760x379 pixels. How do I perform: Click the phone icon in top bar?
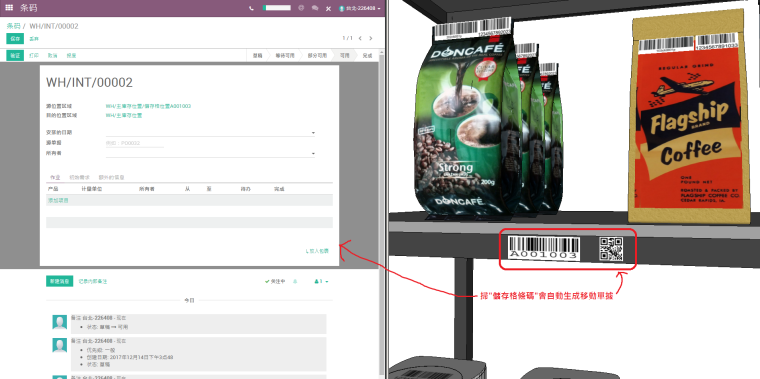(x=251, y=8)
